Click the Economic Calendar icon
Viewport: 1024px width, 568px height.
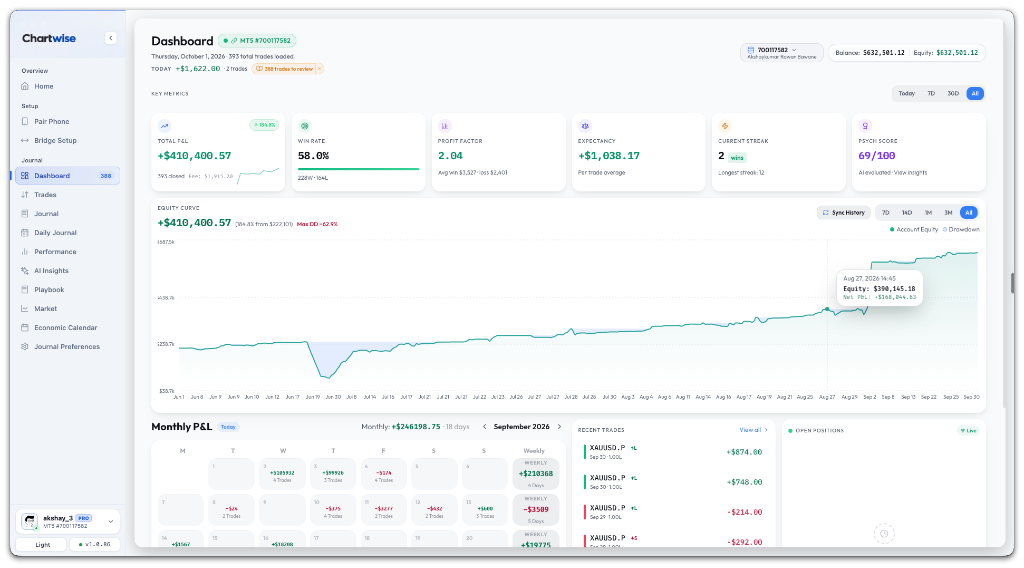pyautogui.click(x=25, y=327)
